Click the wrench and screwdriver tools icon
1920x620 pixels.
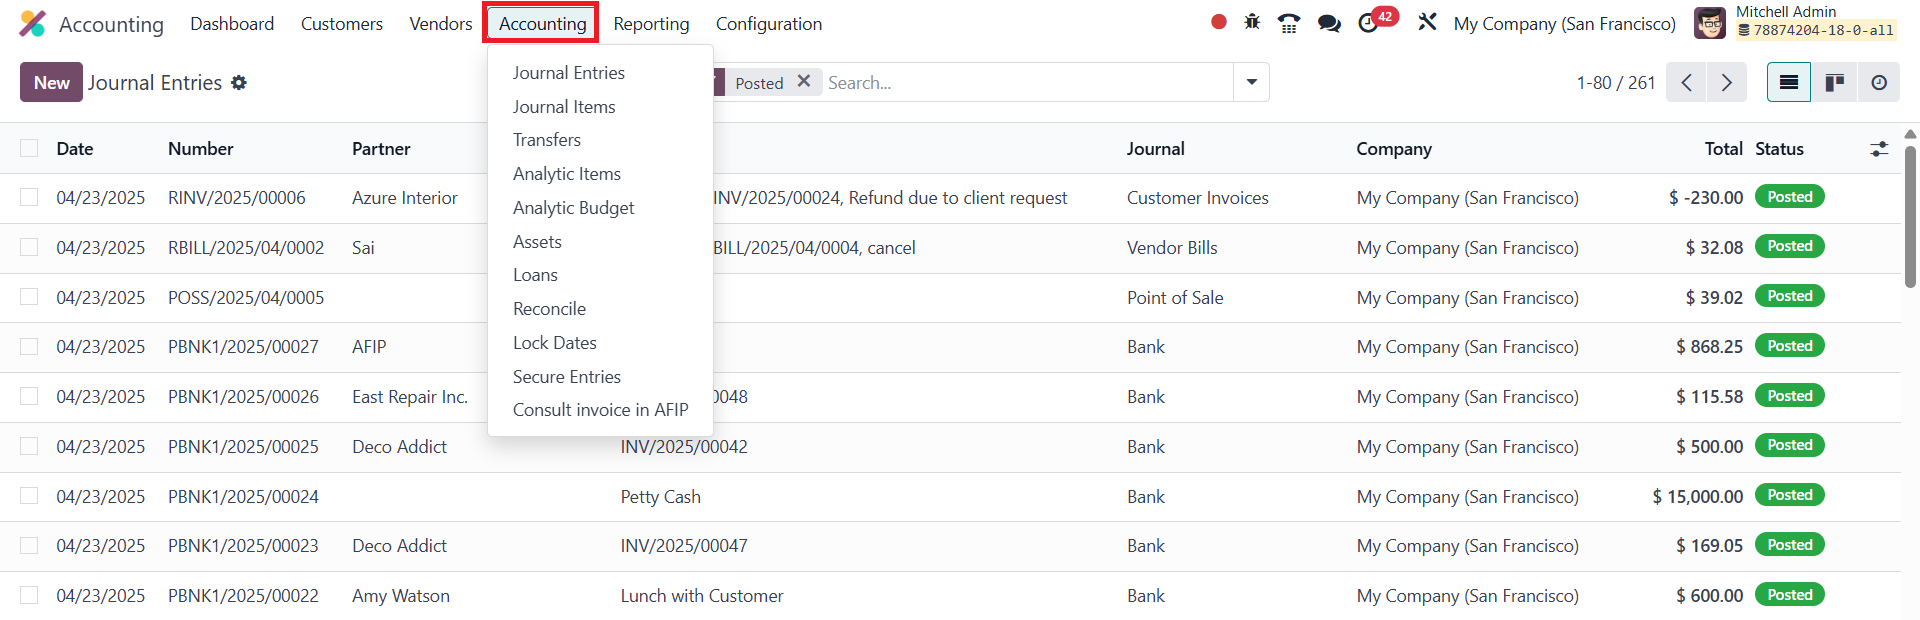[1427, 22]
